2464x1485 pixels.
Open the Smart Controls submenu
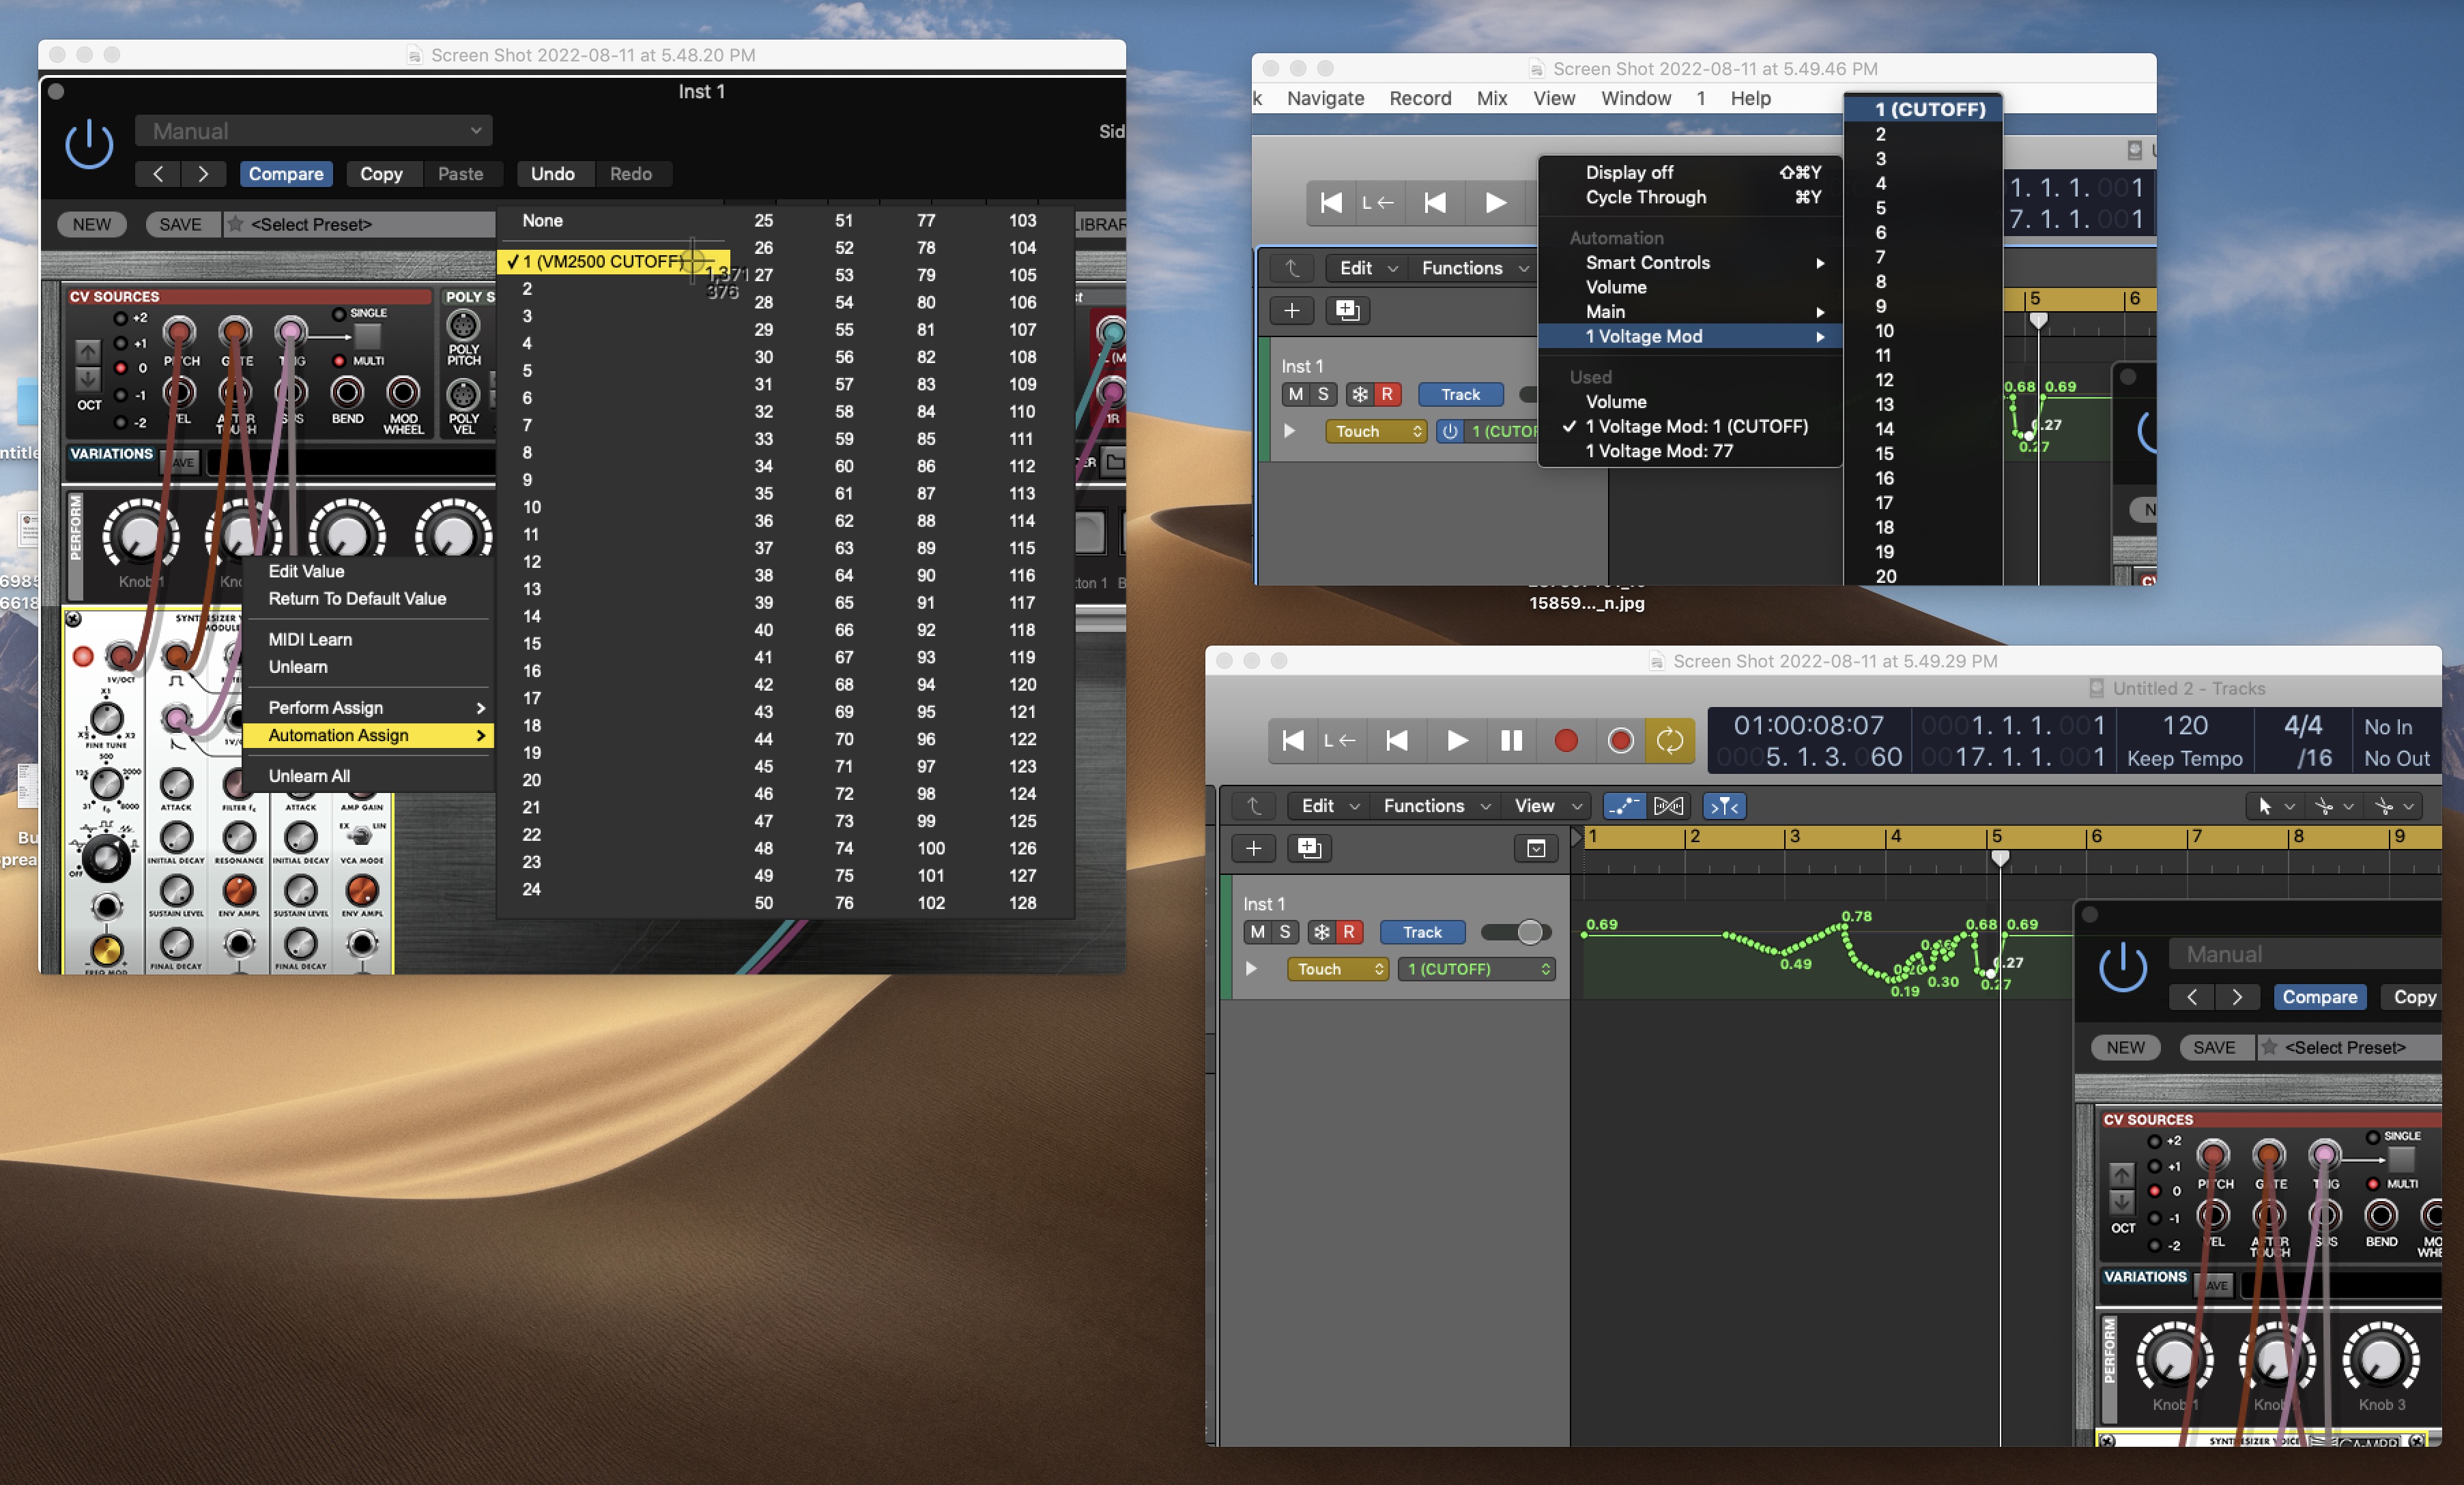tap(1690, 263)
